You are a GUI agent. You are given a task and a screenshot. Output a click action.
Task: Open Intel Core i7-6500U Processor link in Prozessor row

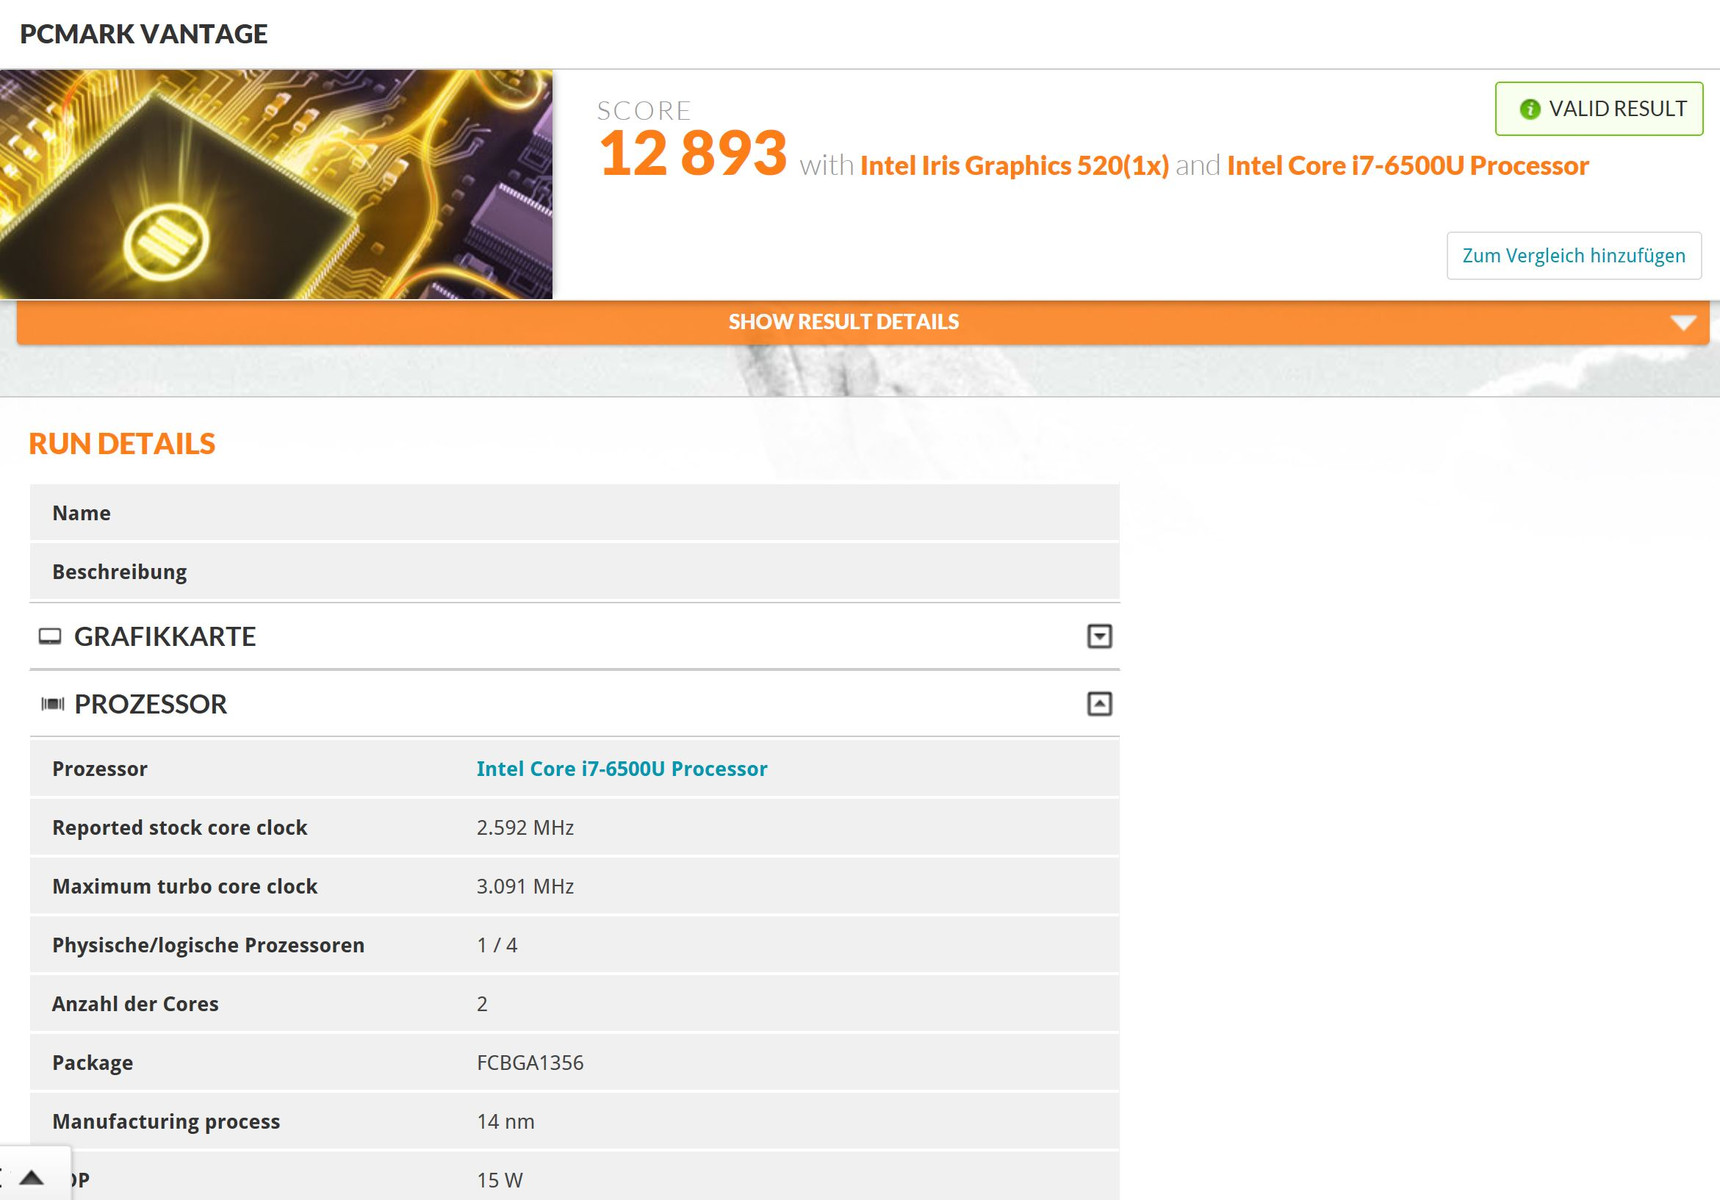622,769
